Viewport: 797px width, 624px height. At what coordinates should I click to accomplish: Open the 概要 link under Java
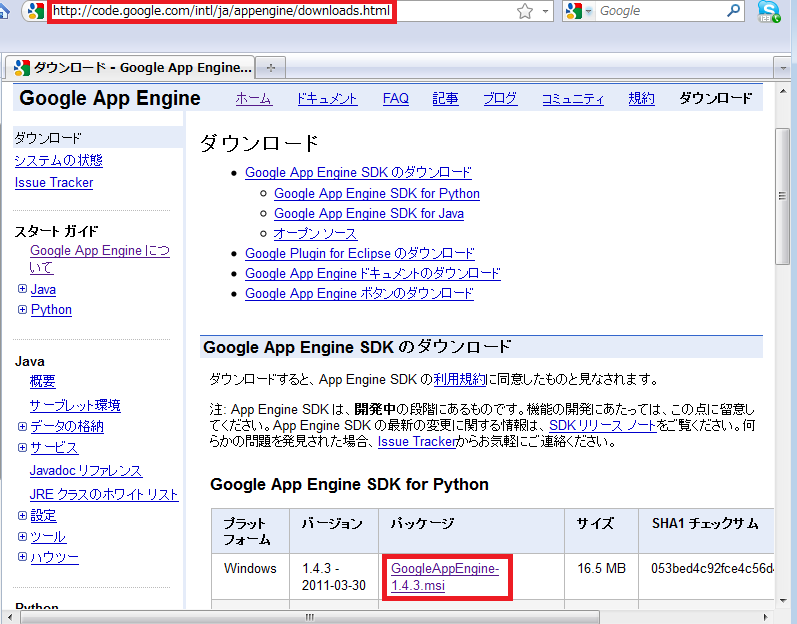[x=43, y=381]
